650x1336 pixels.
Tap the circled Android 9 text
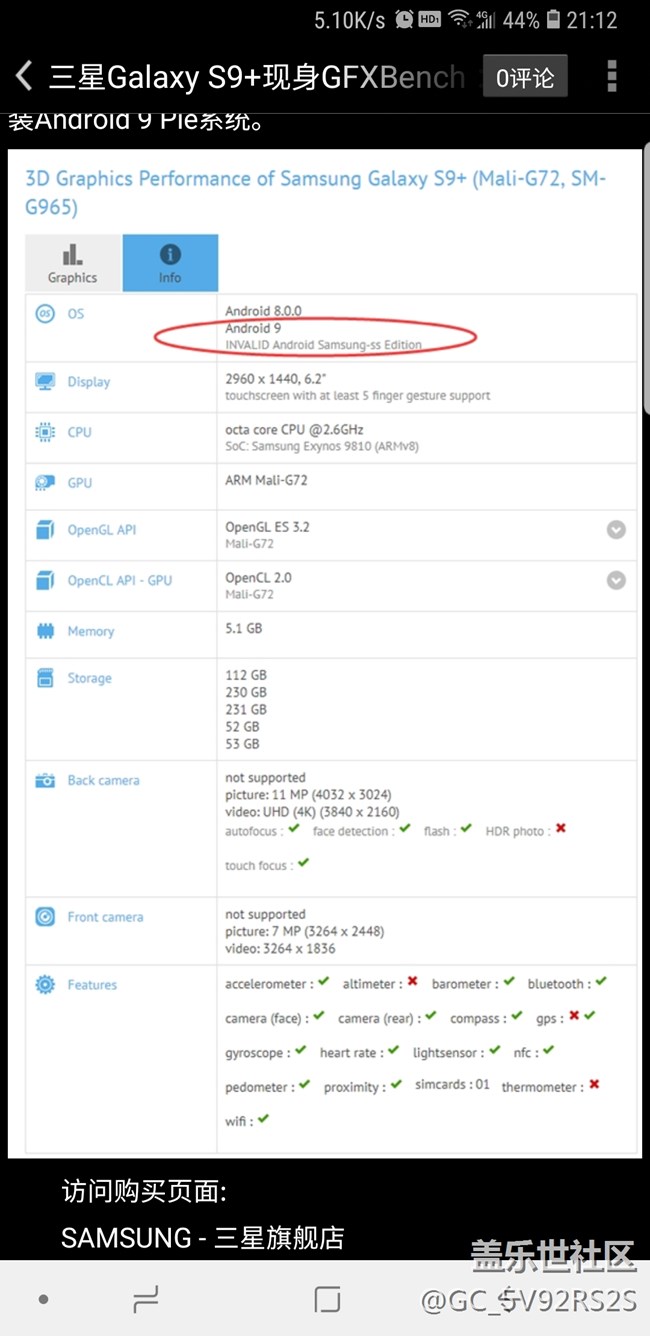pos(253,328)
